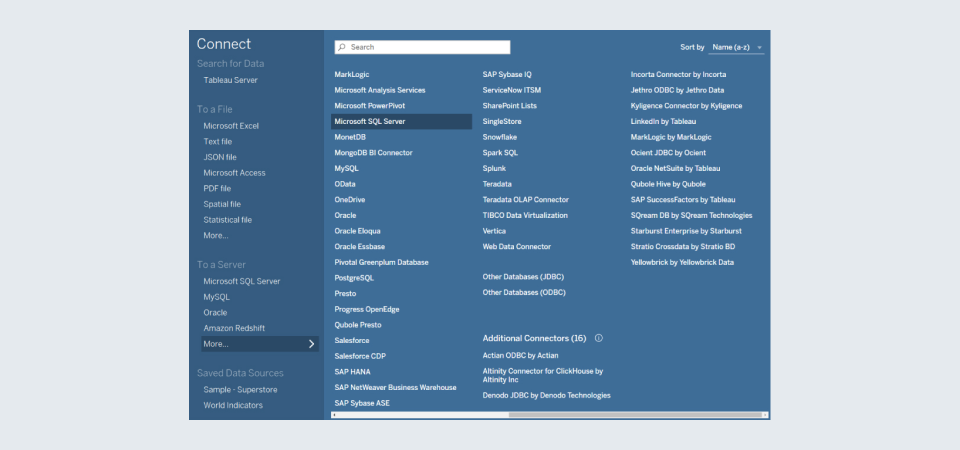Select Oracle under To a Server
Viewport: 960px width, 450px height.
(x=216, y=313)
